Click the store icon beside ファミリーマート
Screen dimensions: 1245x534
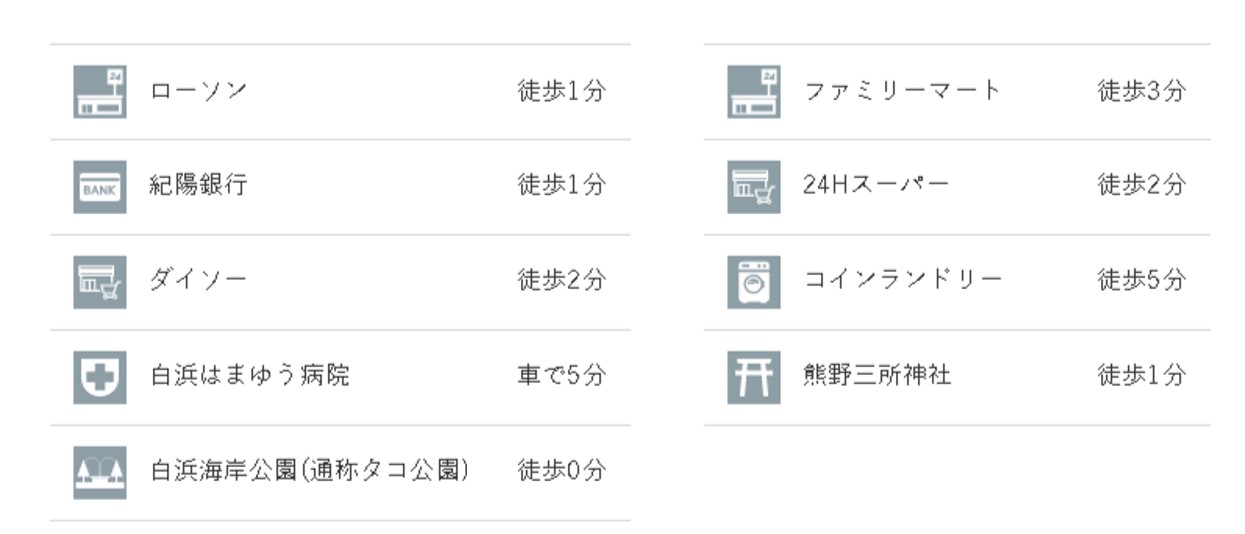[753, 92]
